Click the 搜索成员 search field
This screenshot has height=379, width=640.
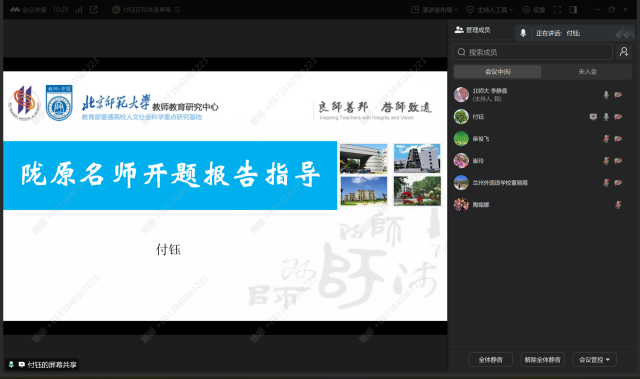point(533,52)
